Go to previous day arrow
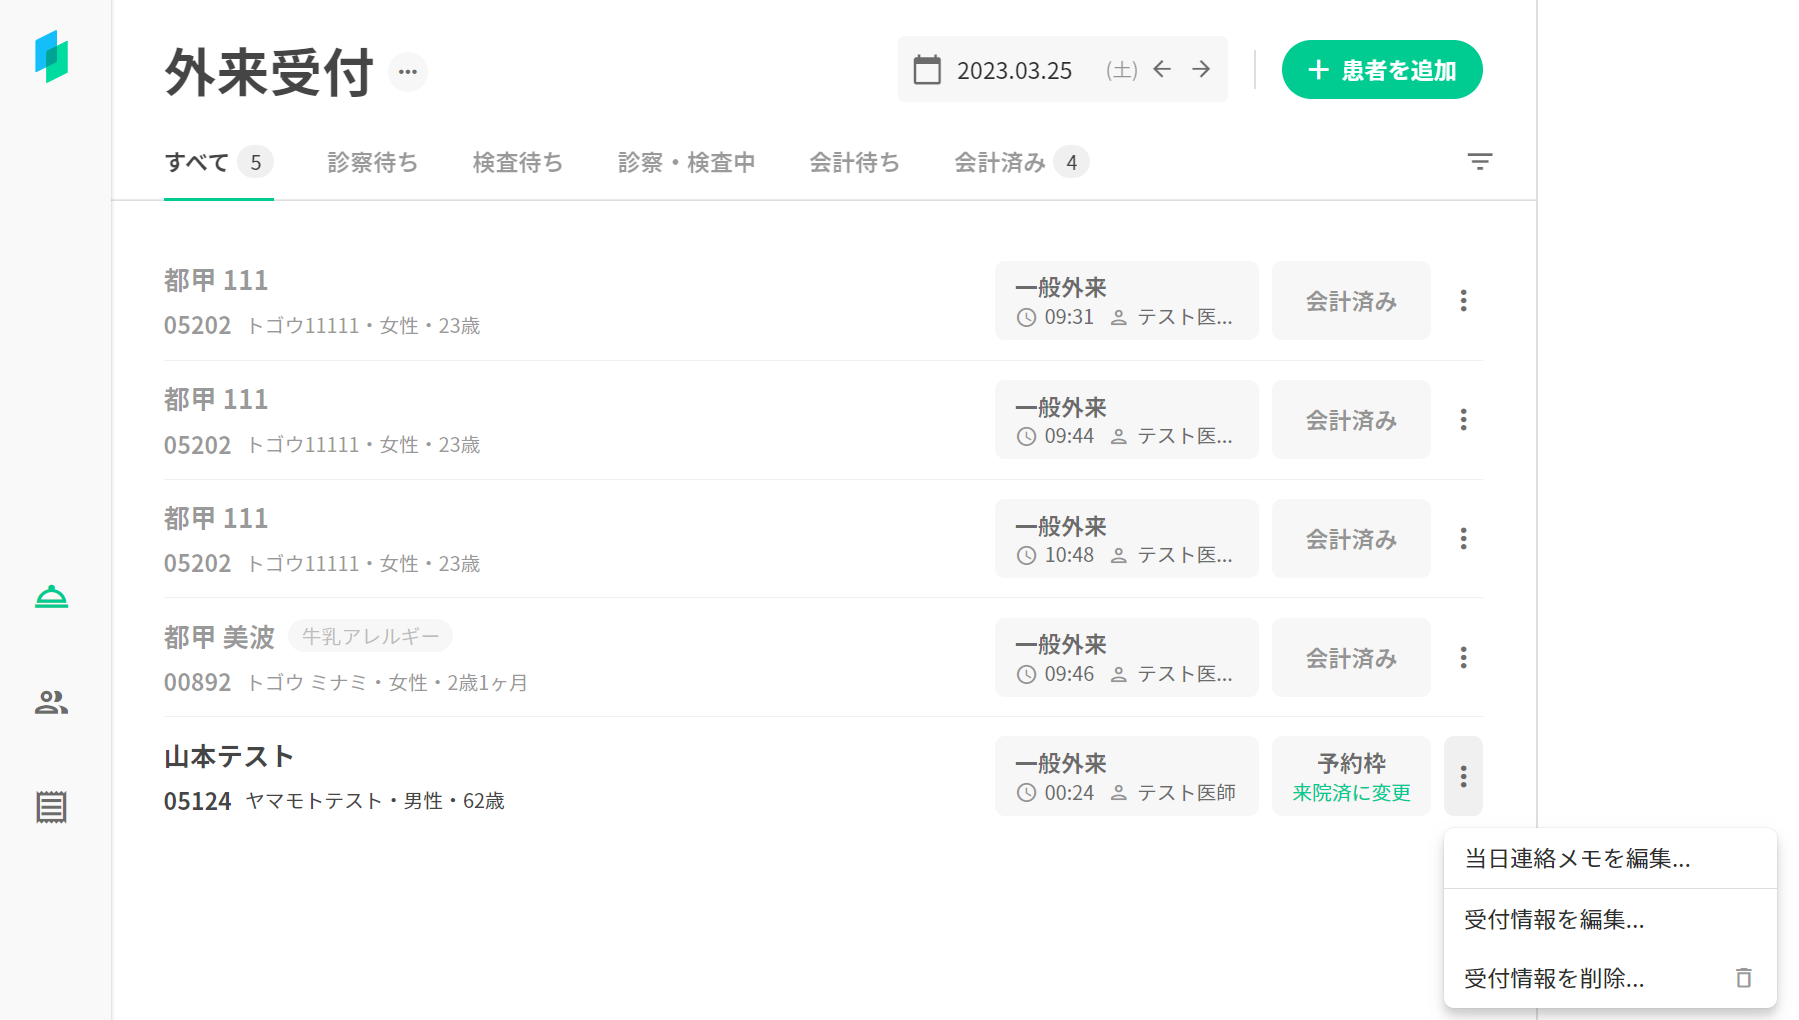Image resolution: width=1799 pixels, height=1020 pixels. click(x=1162, y=69)
